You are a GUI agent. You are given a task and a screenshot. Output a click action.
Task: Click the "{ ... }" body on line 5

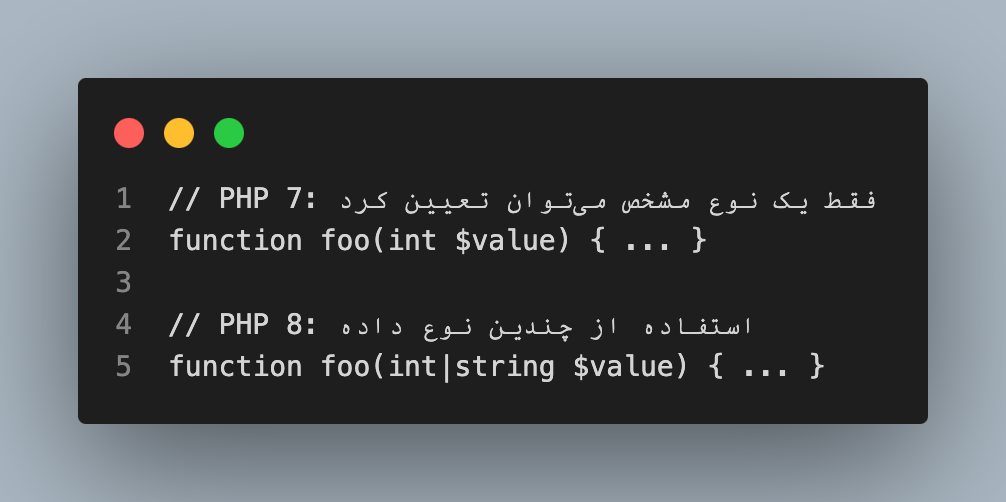click(767, 367)
